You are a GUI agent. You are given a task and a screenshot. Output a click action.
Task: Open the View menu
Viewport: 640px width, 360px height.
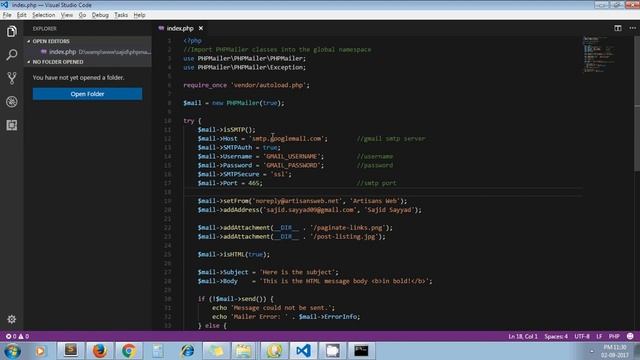(67, 15)
